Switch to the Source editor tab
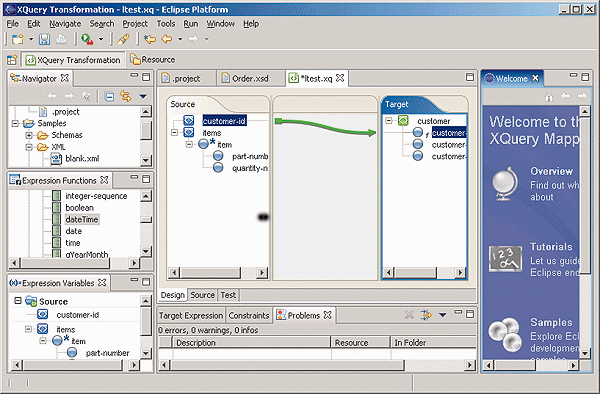Image resolution: width=600 pixels, height=394 pixels. point(202,295)
